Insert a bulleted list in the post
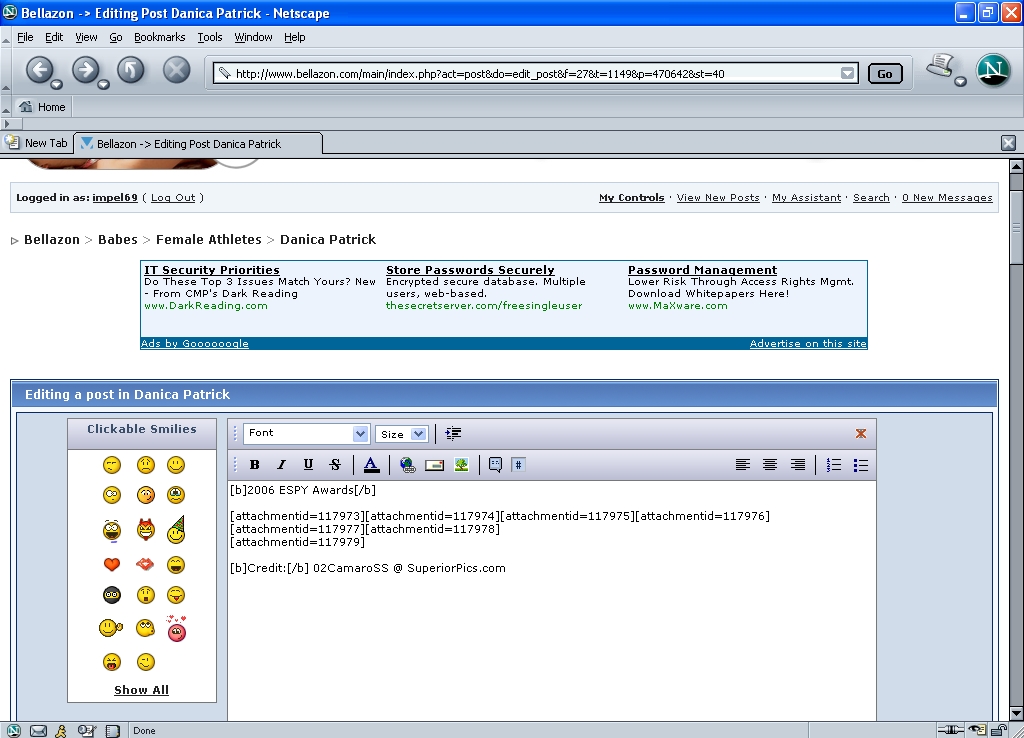Viewport: 1024px width, 738px height. coord(861,465)
